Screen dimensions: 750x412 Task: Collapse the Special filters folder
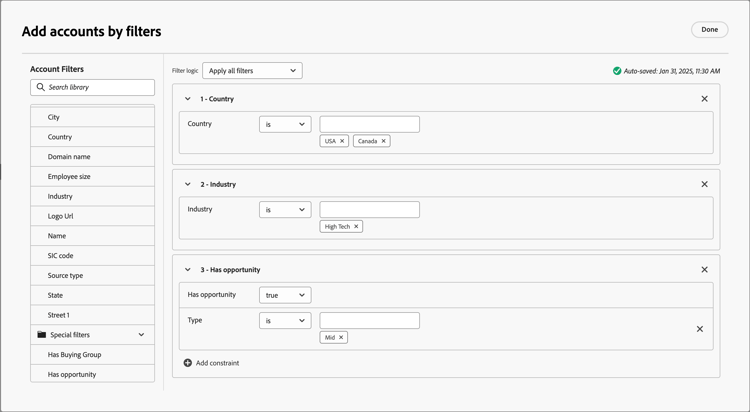point(141,335)
